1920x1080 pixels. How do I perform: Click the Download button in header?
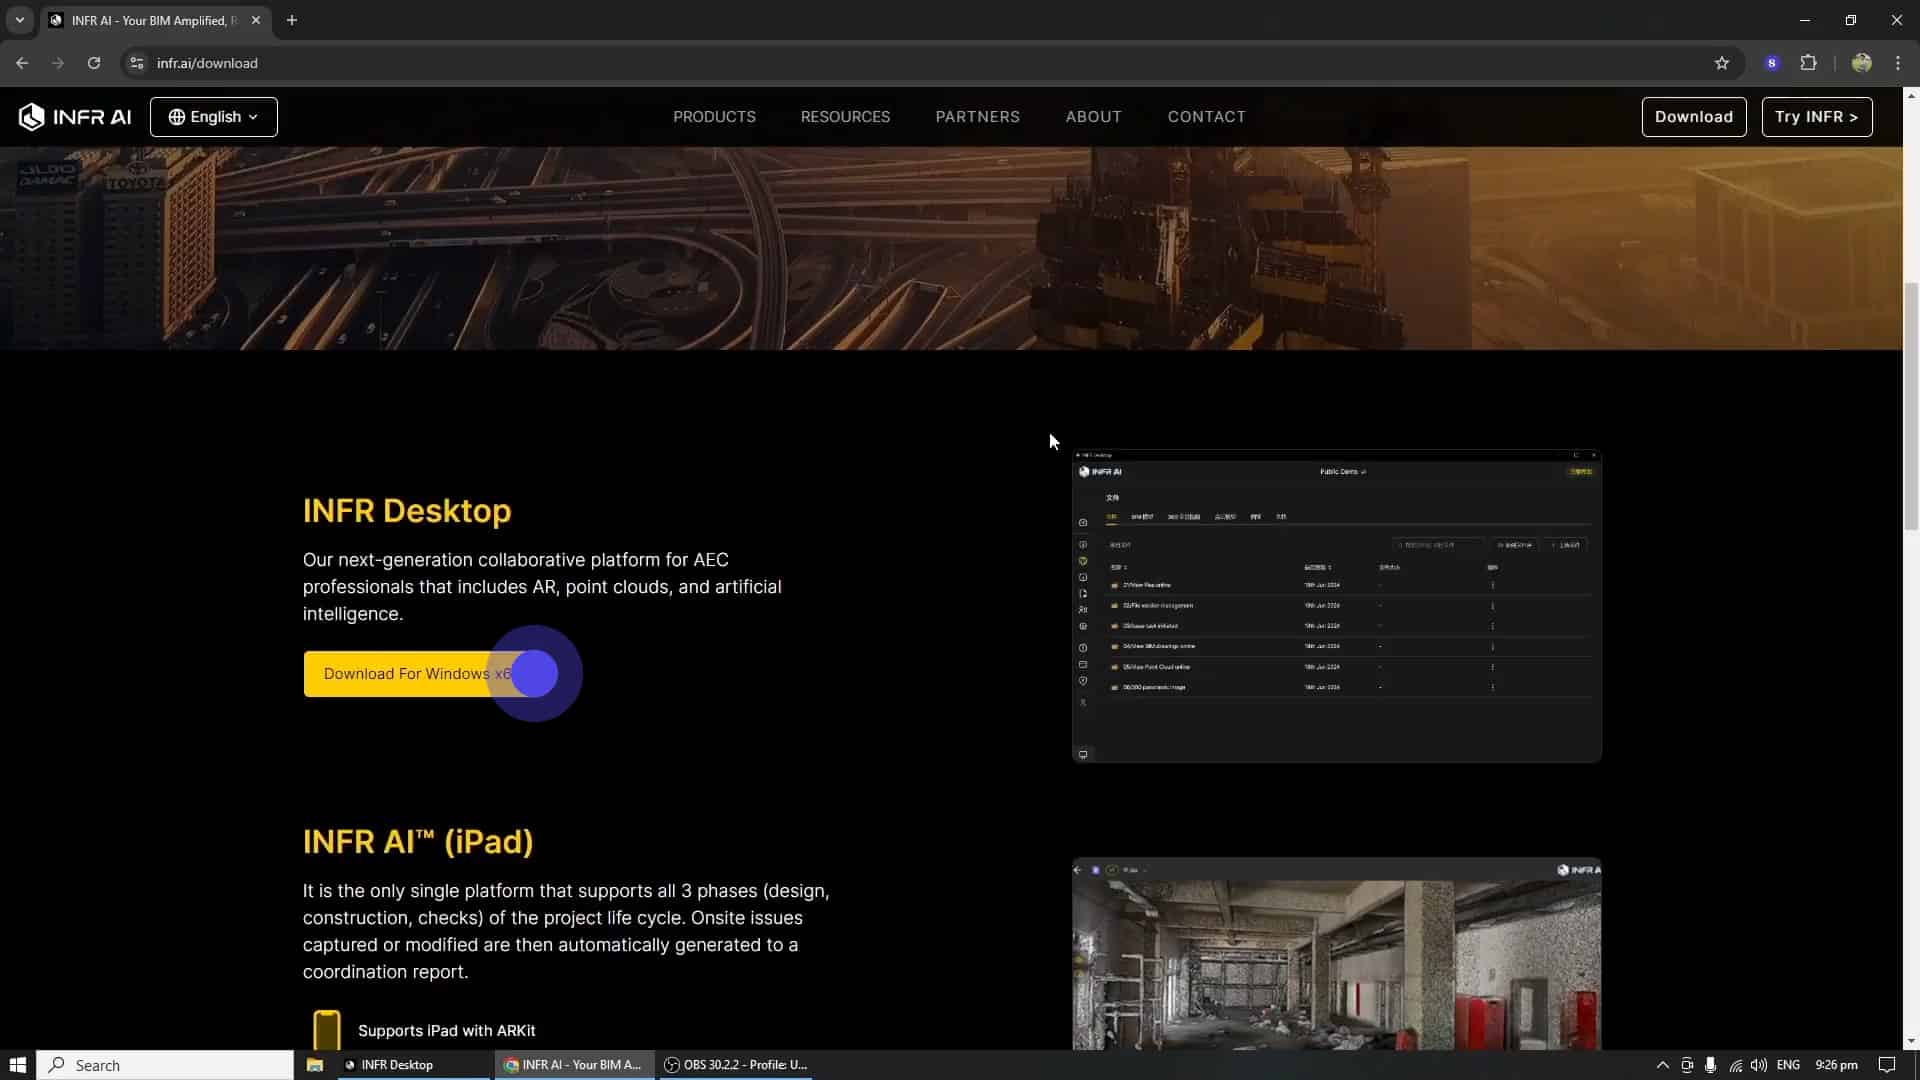pyautogui.click(x=1693, y=117)
